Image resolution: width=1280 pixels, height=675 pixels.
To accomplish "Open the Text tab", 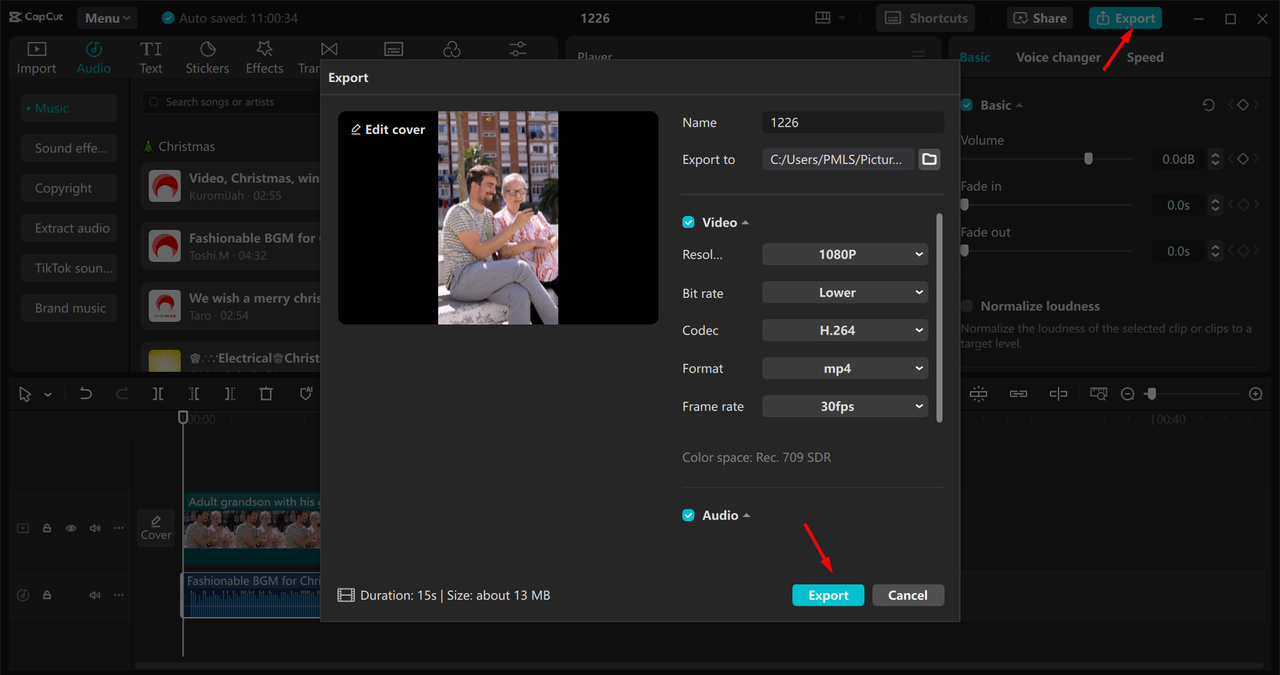I will [x=151, y=57].
